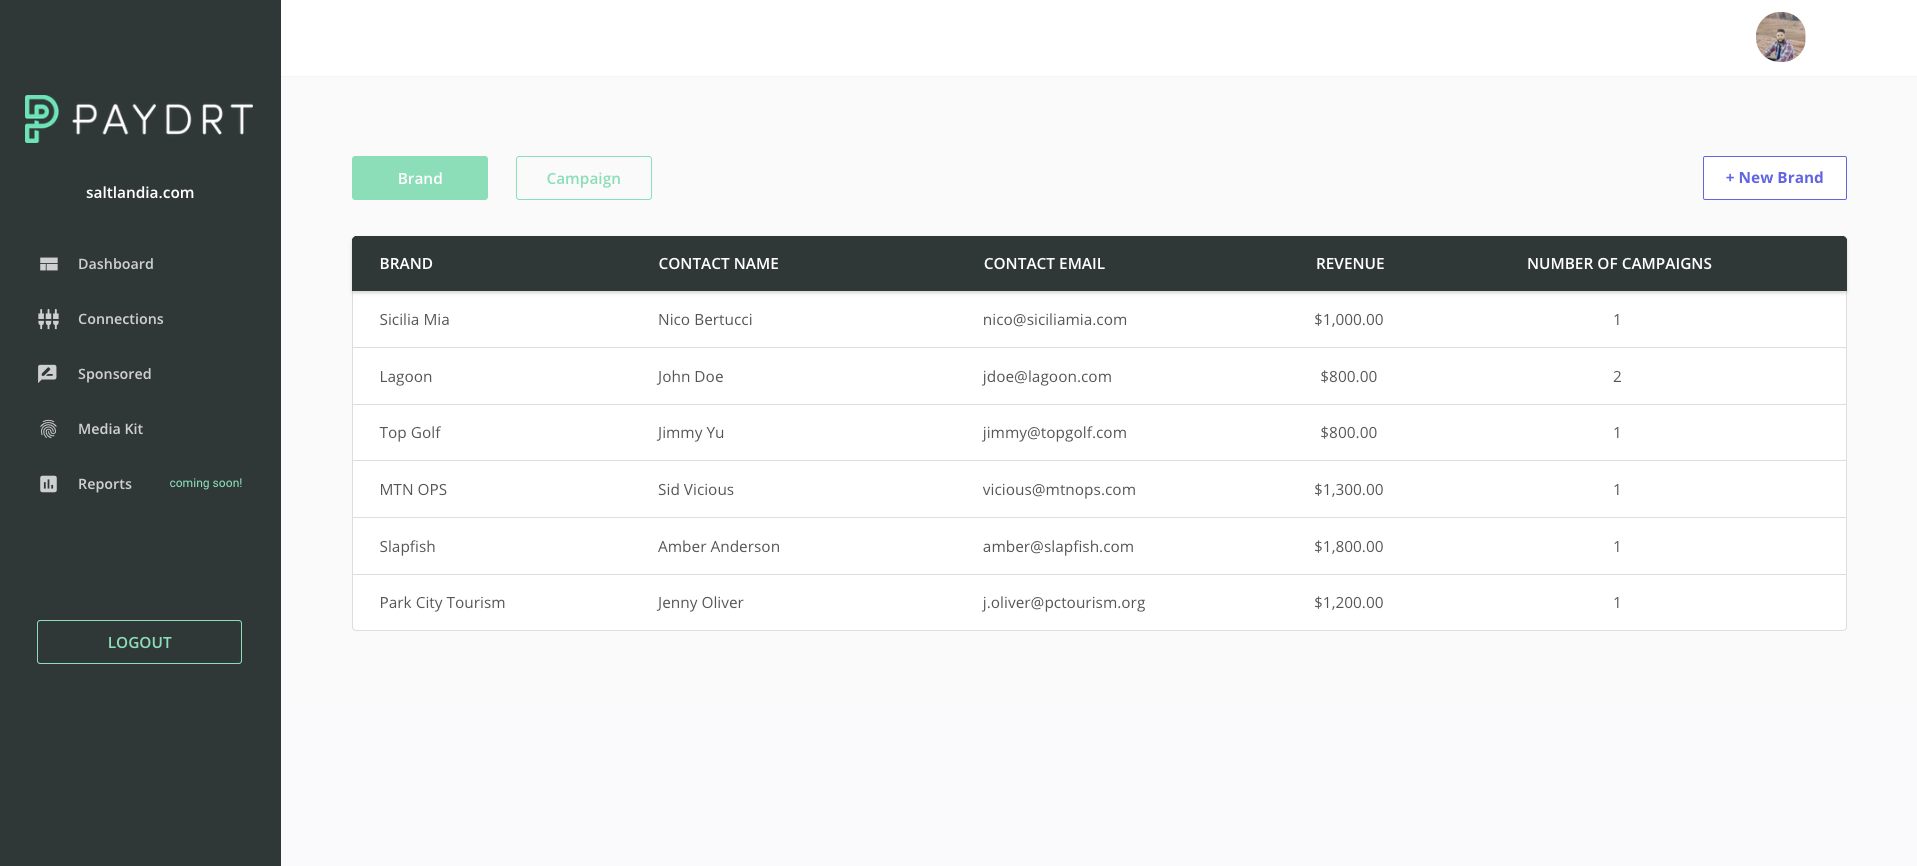Click contact name Sid Vicious
Screen dimensions: 1917x866
point(696,490)
